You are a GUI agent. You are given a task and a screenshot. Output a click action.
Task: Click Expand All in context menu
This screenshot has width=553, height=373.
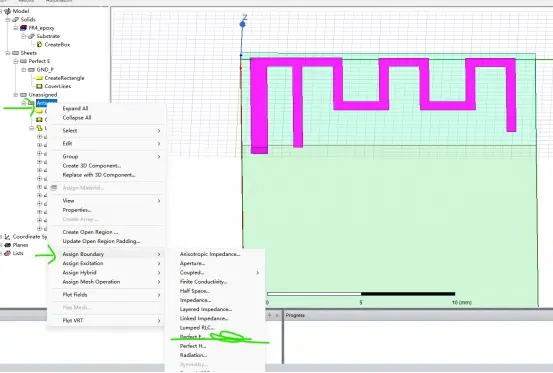(x=75, y=109)
